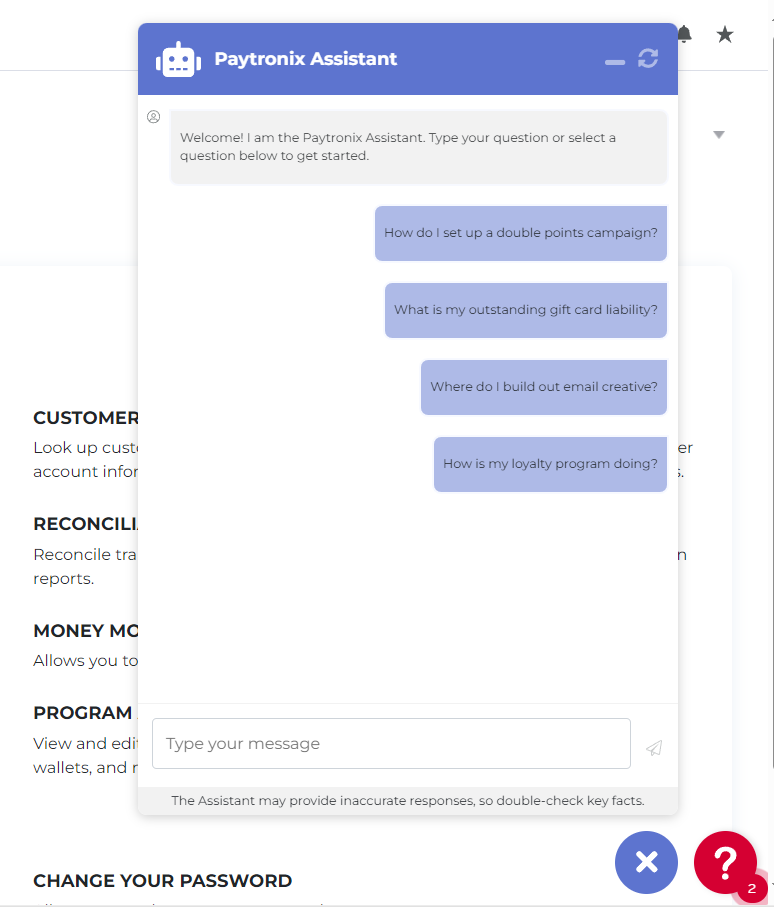Open the Customer section heading
774x907 pixels.
point(86,418)
